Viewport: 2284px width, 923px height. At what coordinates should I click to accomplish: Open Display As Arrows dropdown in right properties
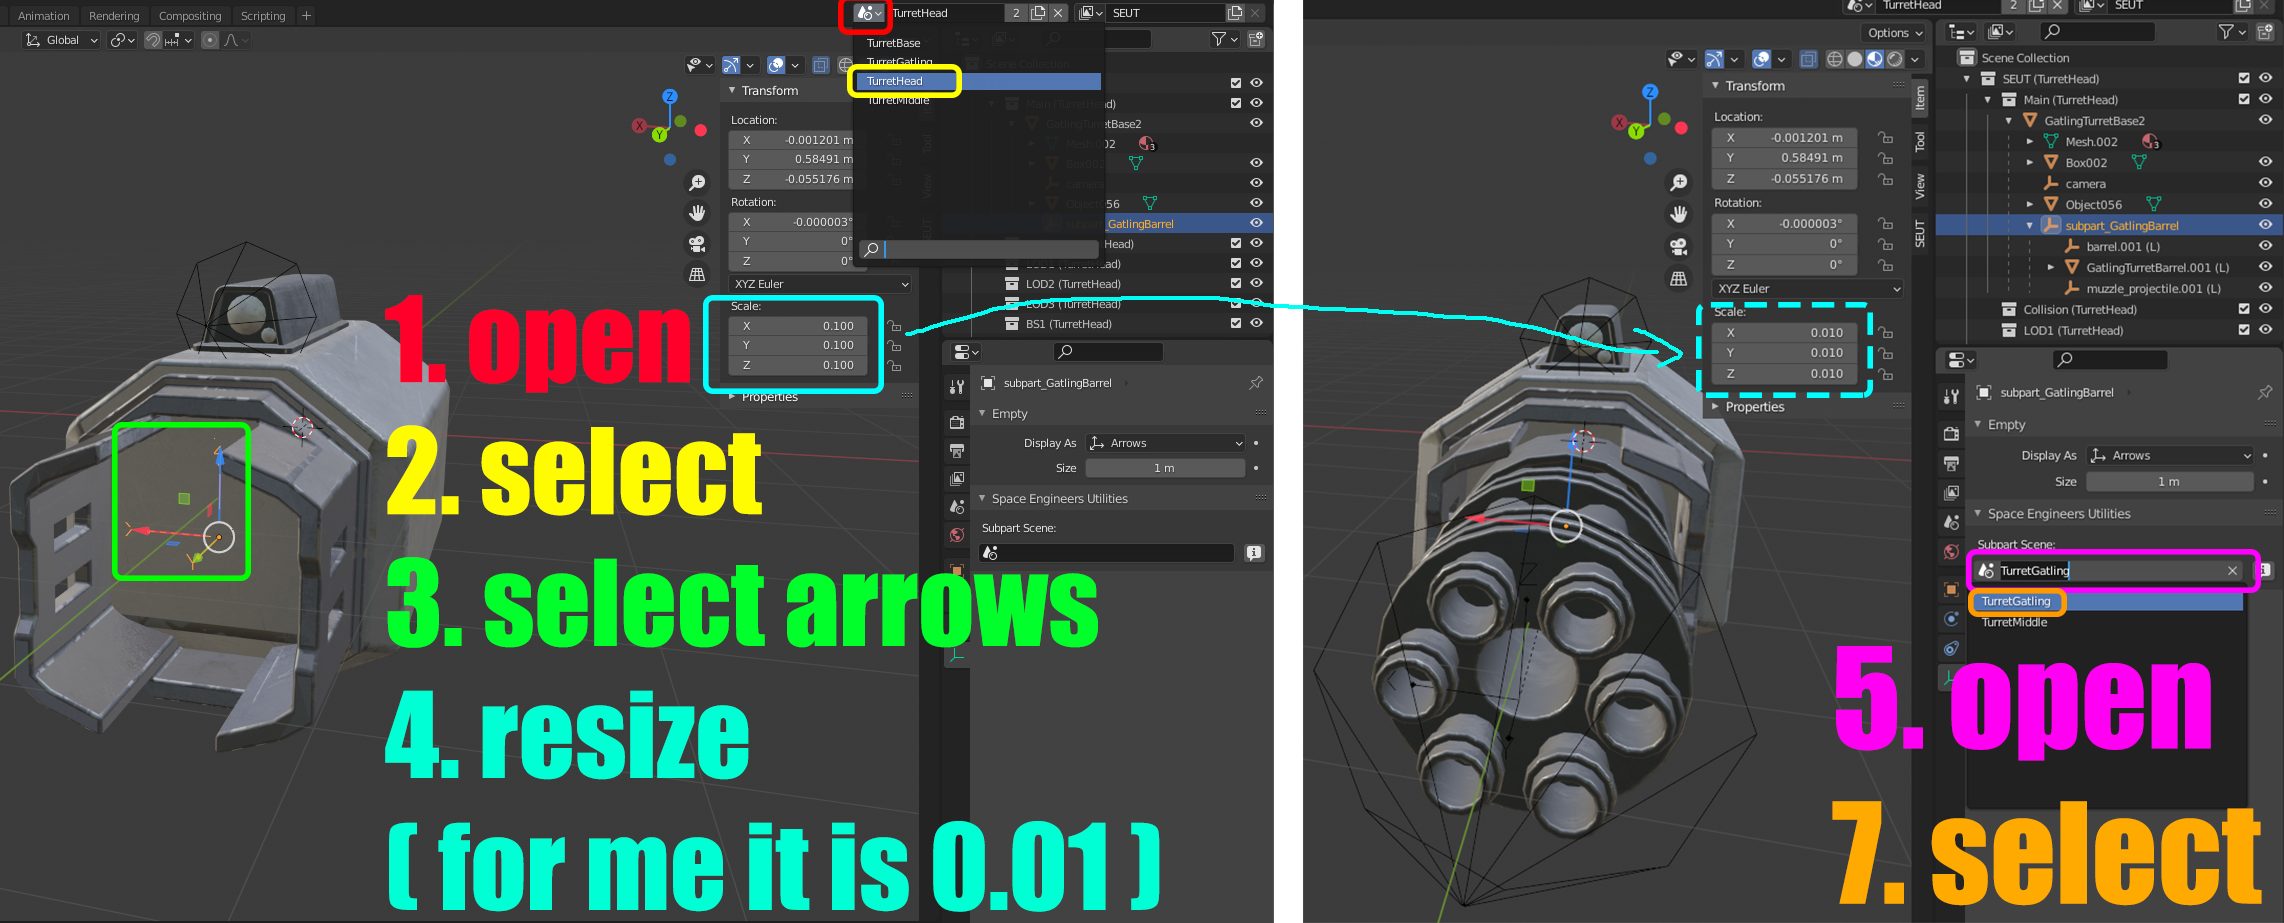point(2171,456)
